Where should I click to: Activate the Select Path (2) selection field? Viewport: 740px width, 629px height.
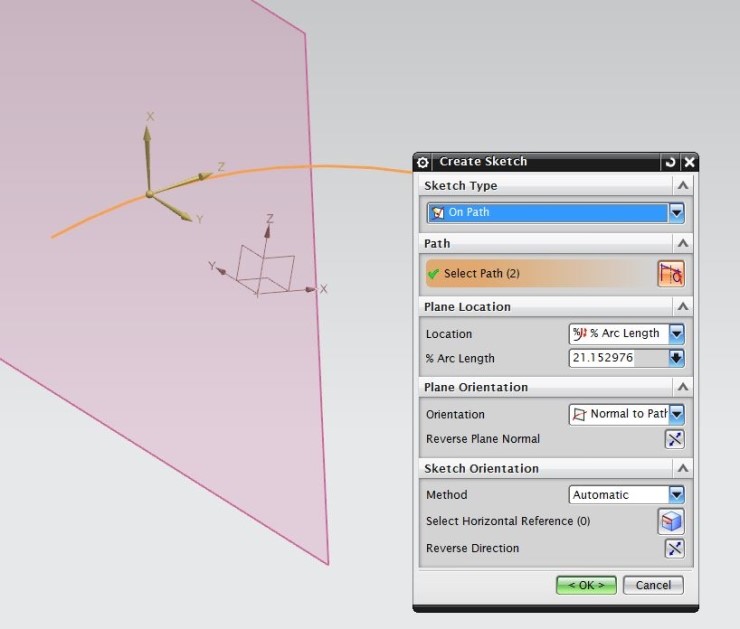click(x=540, y=273)
